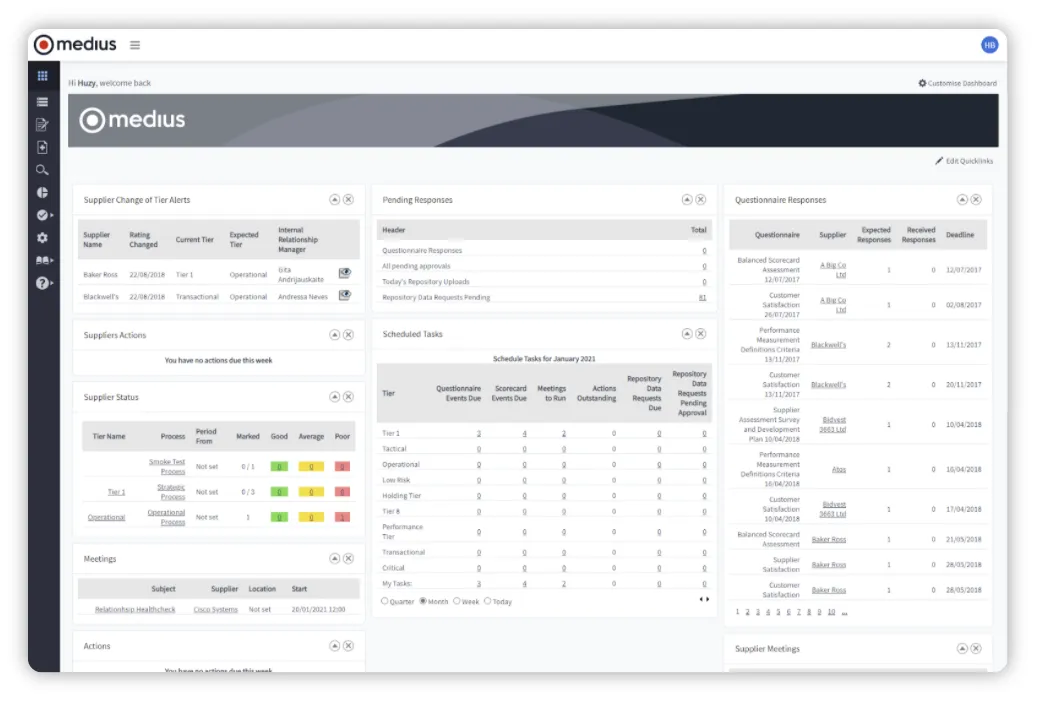
Task: Collapse the Supplier Meetings widget
Action: pyautogui.click(x=962, y=648)
